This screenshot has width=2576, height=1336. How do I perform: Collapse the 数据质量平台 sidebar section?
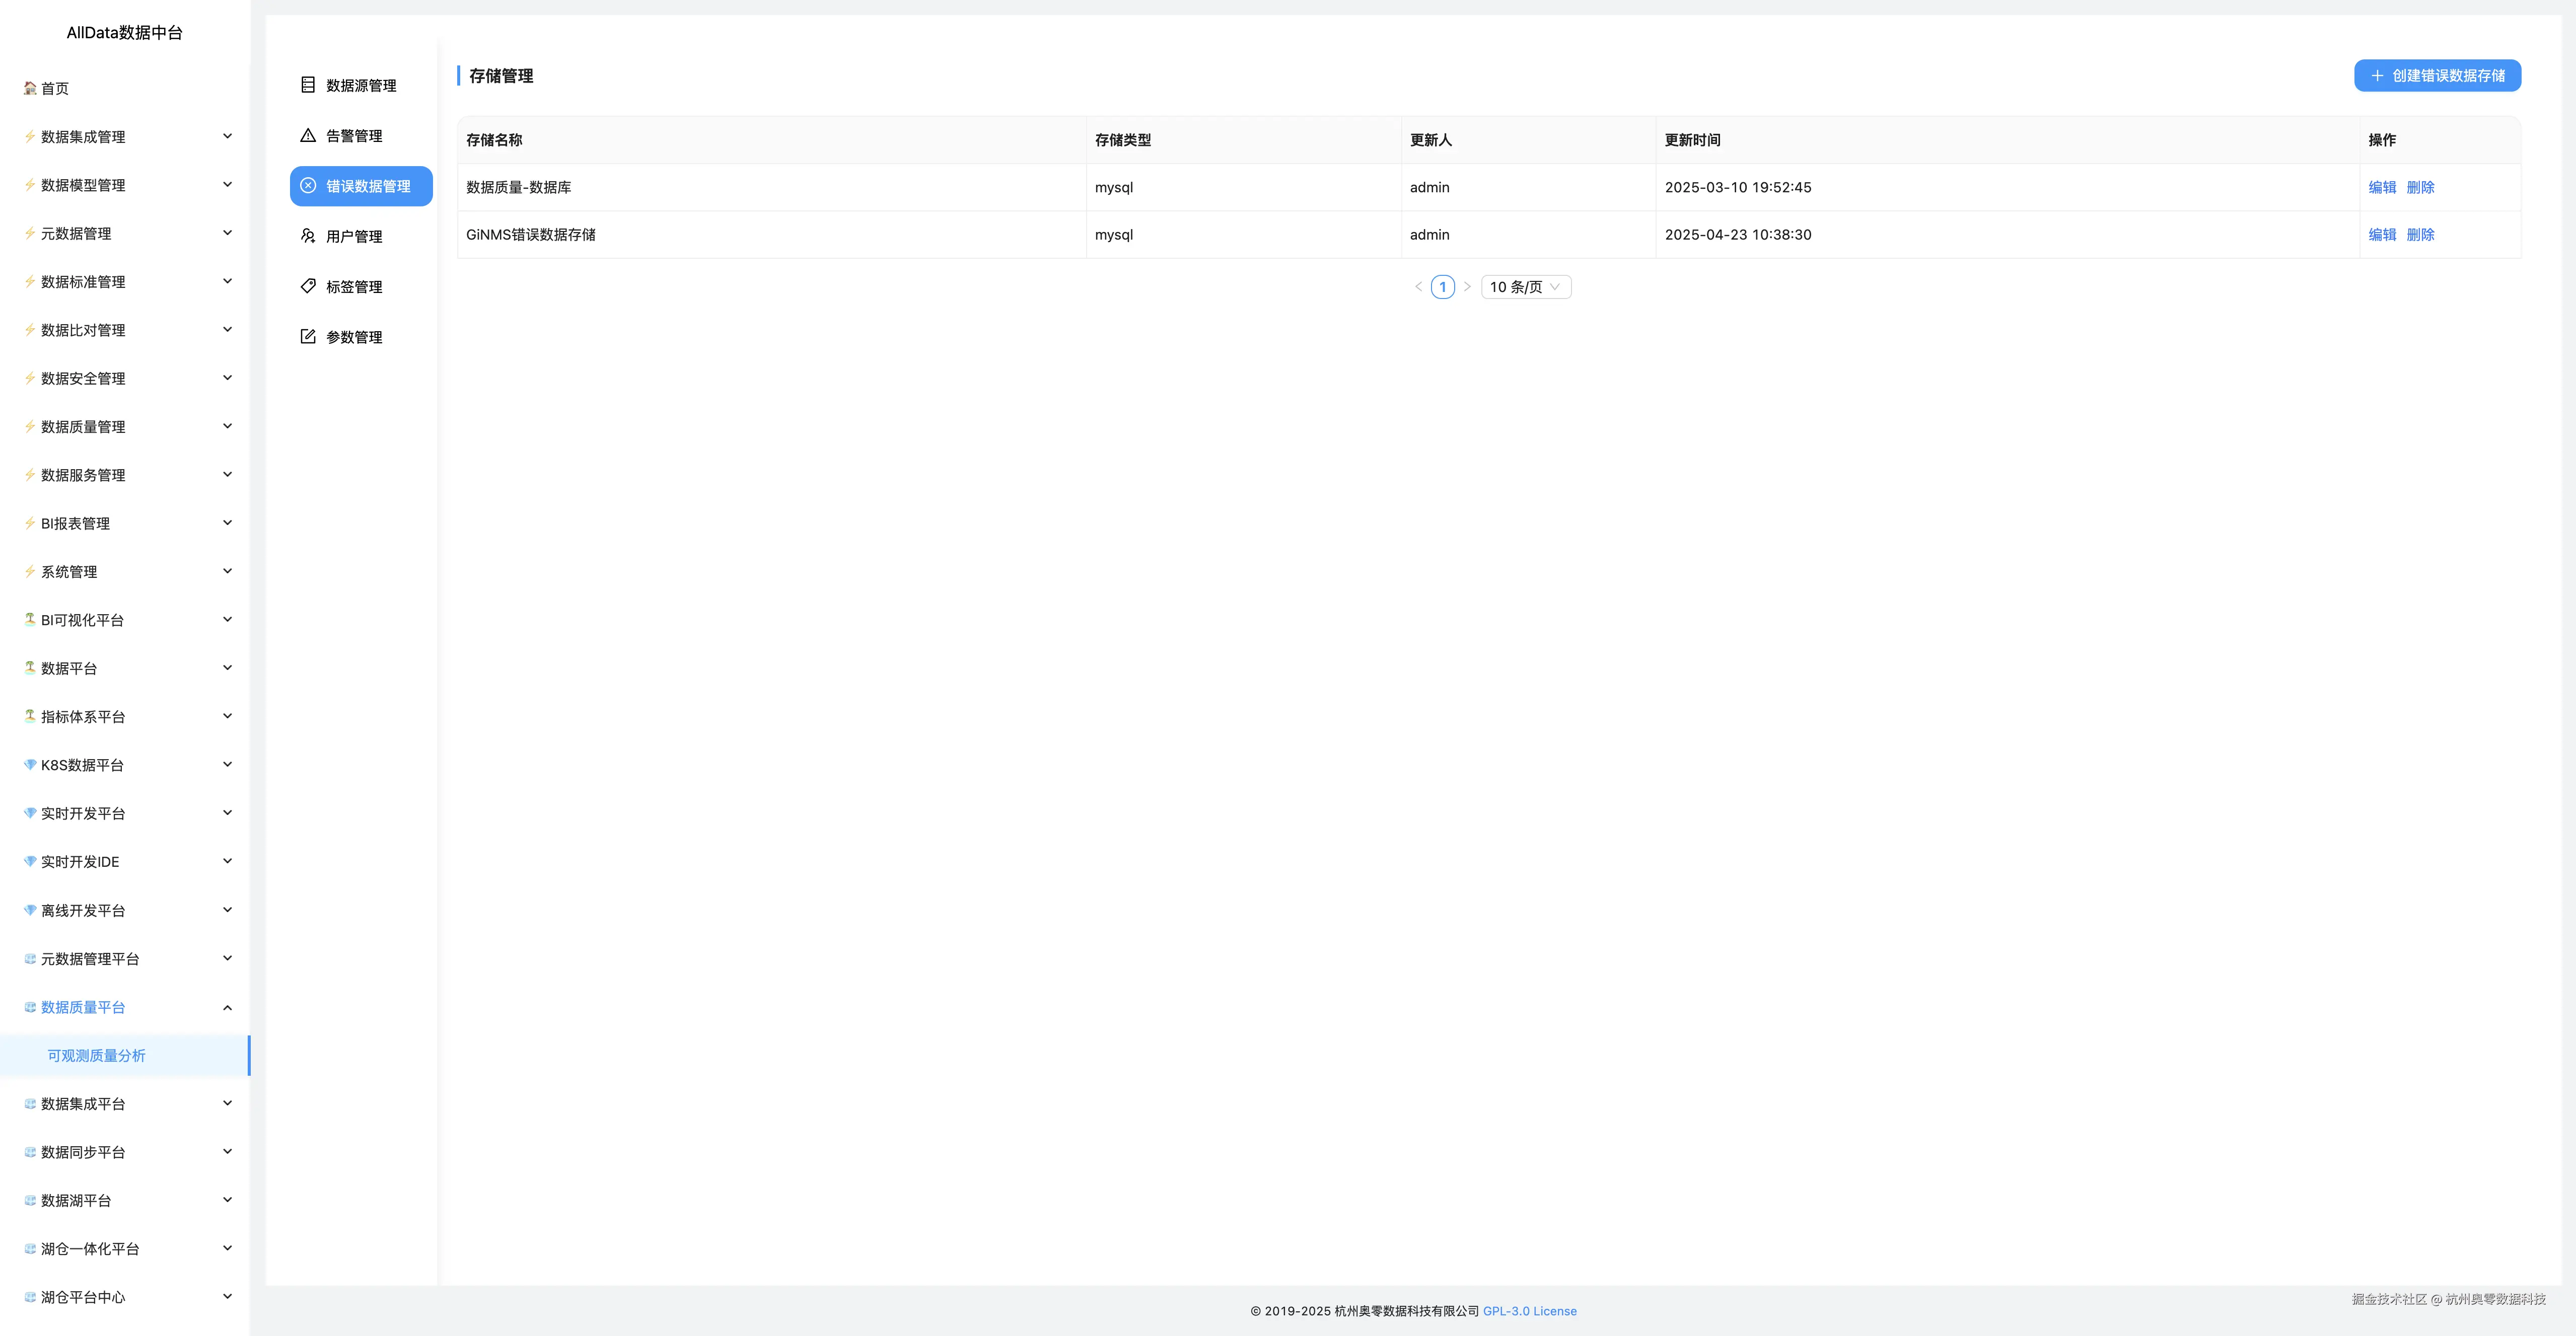227,1007
